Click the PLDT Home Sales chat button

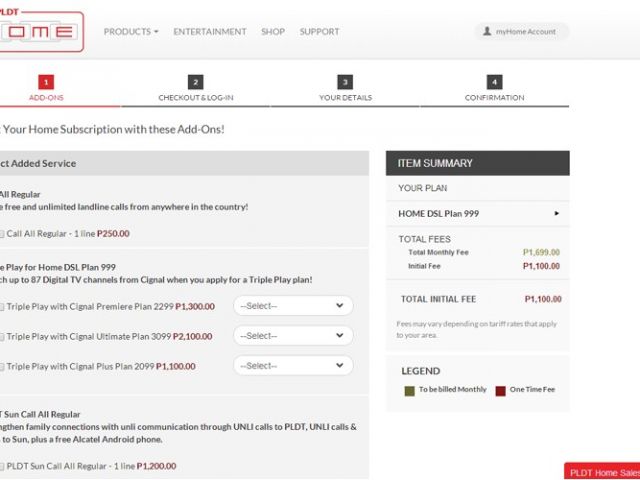click(x=602, y=472)
